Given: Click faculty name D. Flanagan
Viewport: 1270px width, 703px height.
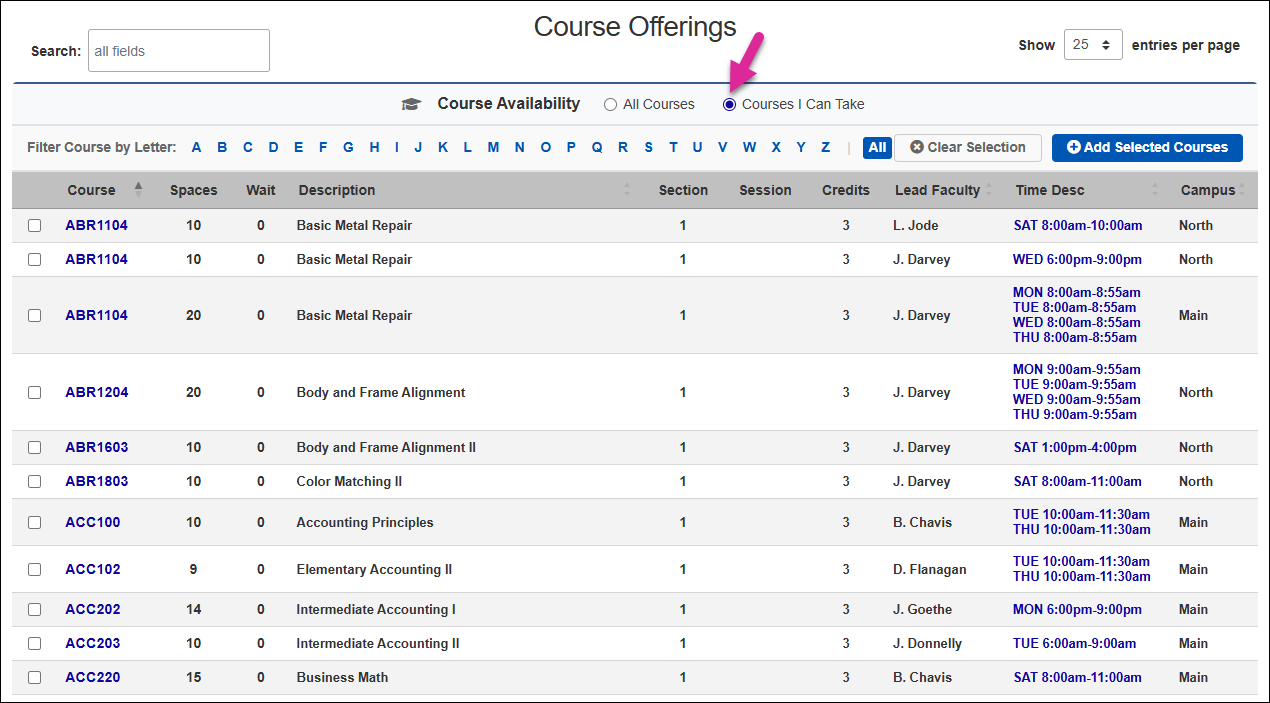Looking at the screenshot, I should (x=930, y=569).
